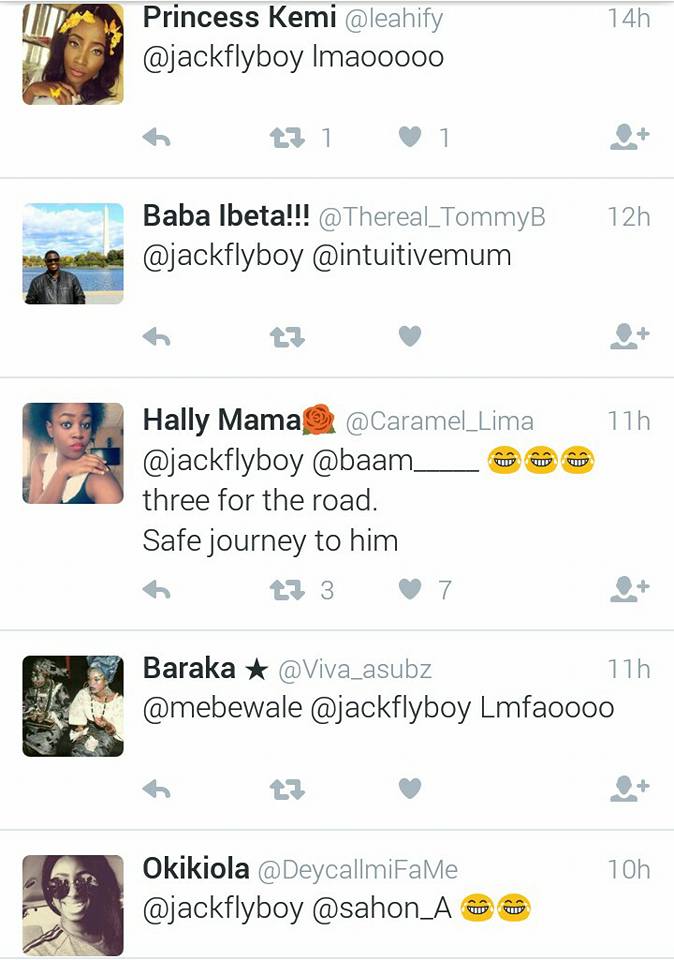The width and height of the screenshot is (674, 960).
Task: Reply to Princess Kemi's tweet
Action: [x=156, y=138]
